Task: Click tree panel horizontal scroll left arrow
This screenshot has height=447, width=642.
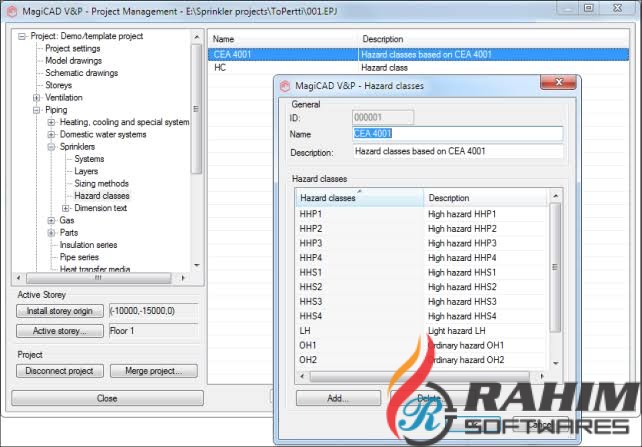Action: coord(18,278)
